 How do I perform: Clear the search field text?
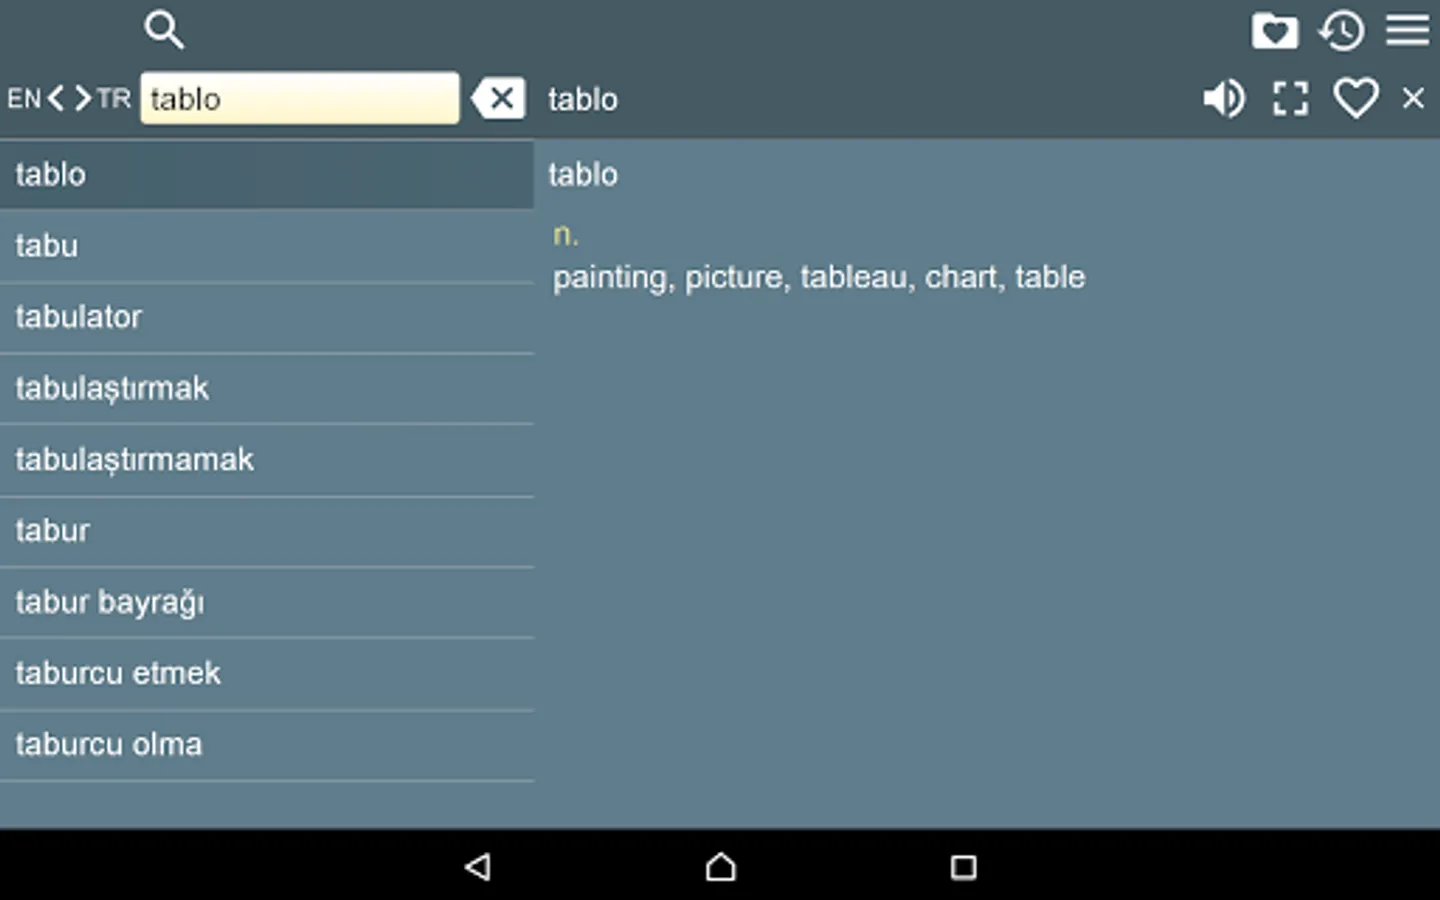pos(499,98)
